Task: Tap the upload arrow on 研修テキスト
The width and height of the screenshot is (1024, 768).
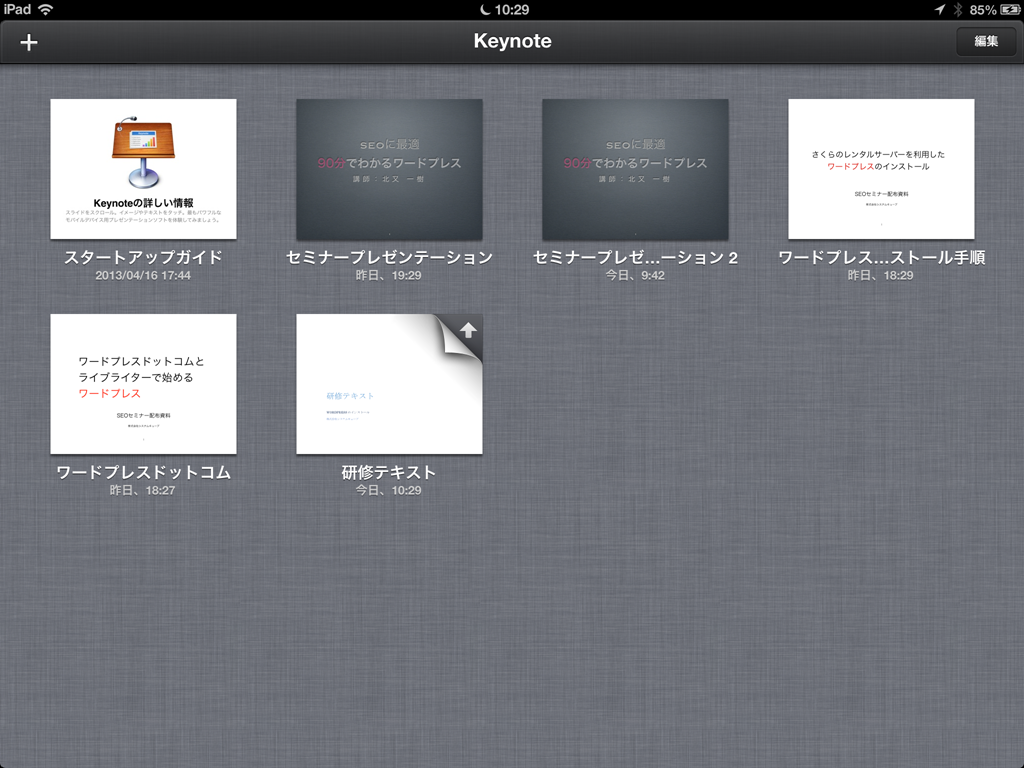Action: tap(468, 330)
